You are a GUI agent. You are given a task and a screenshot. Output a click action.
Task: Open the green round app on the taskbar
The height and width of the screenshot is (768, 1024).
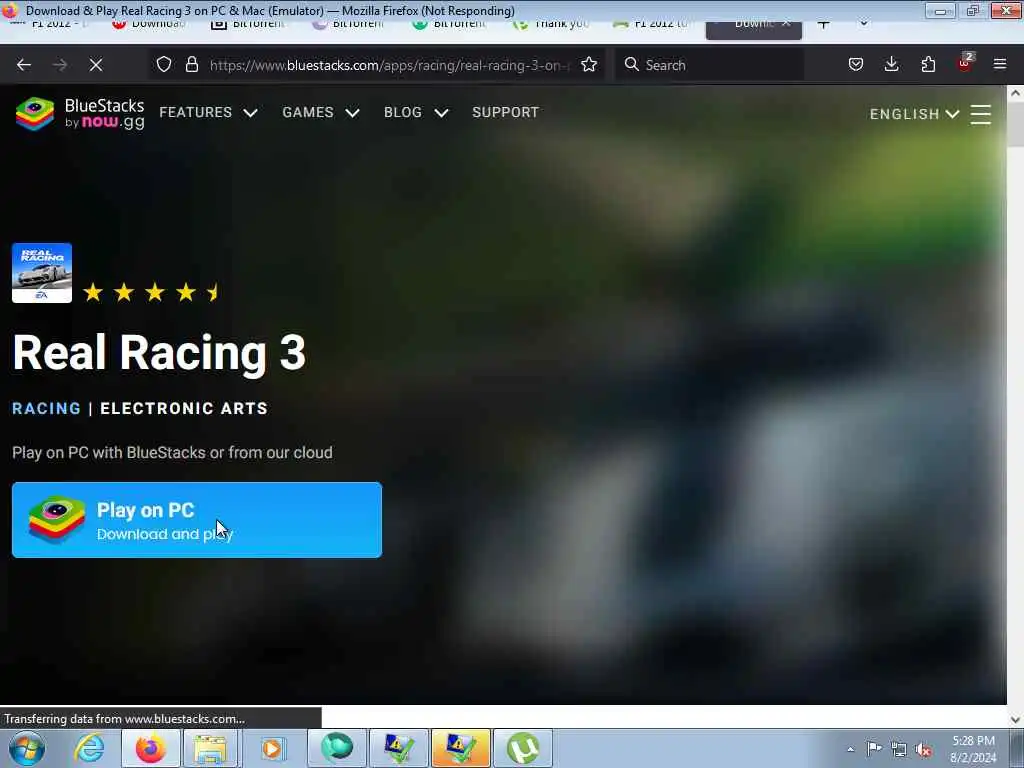tap(337, 748)
